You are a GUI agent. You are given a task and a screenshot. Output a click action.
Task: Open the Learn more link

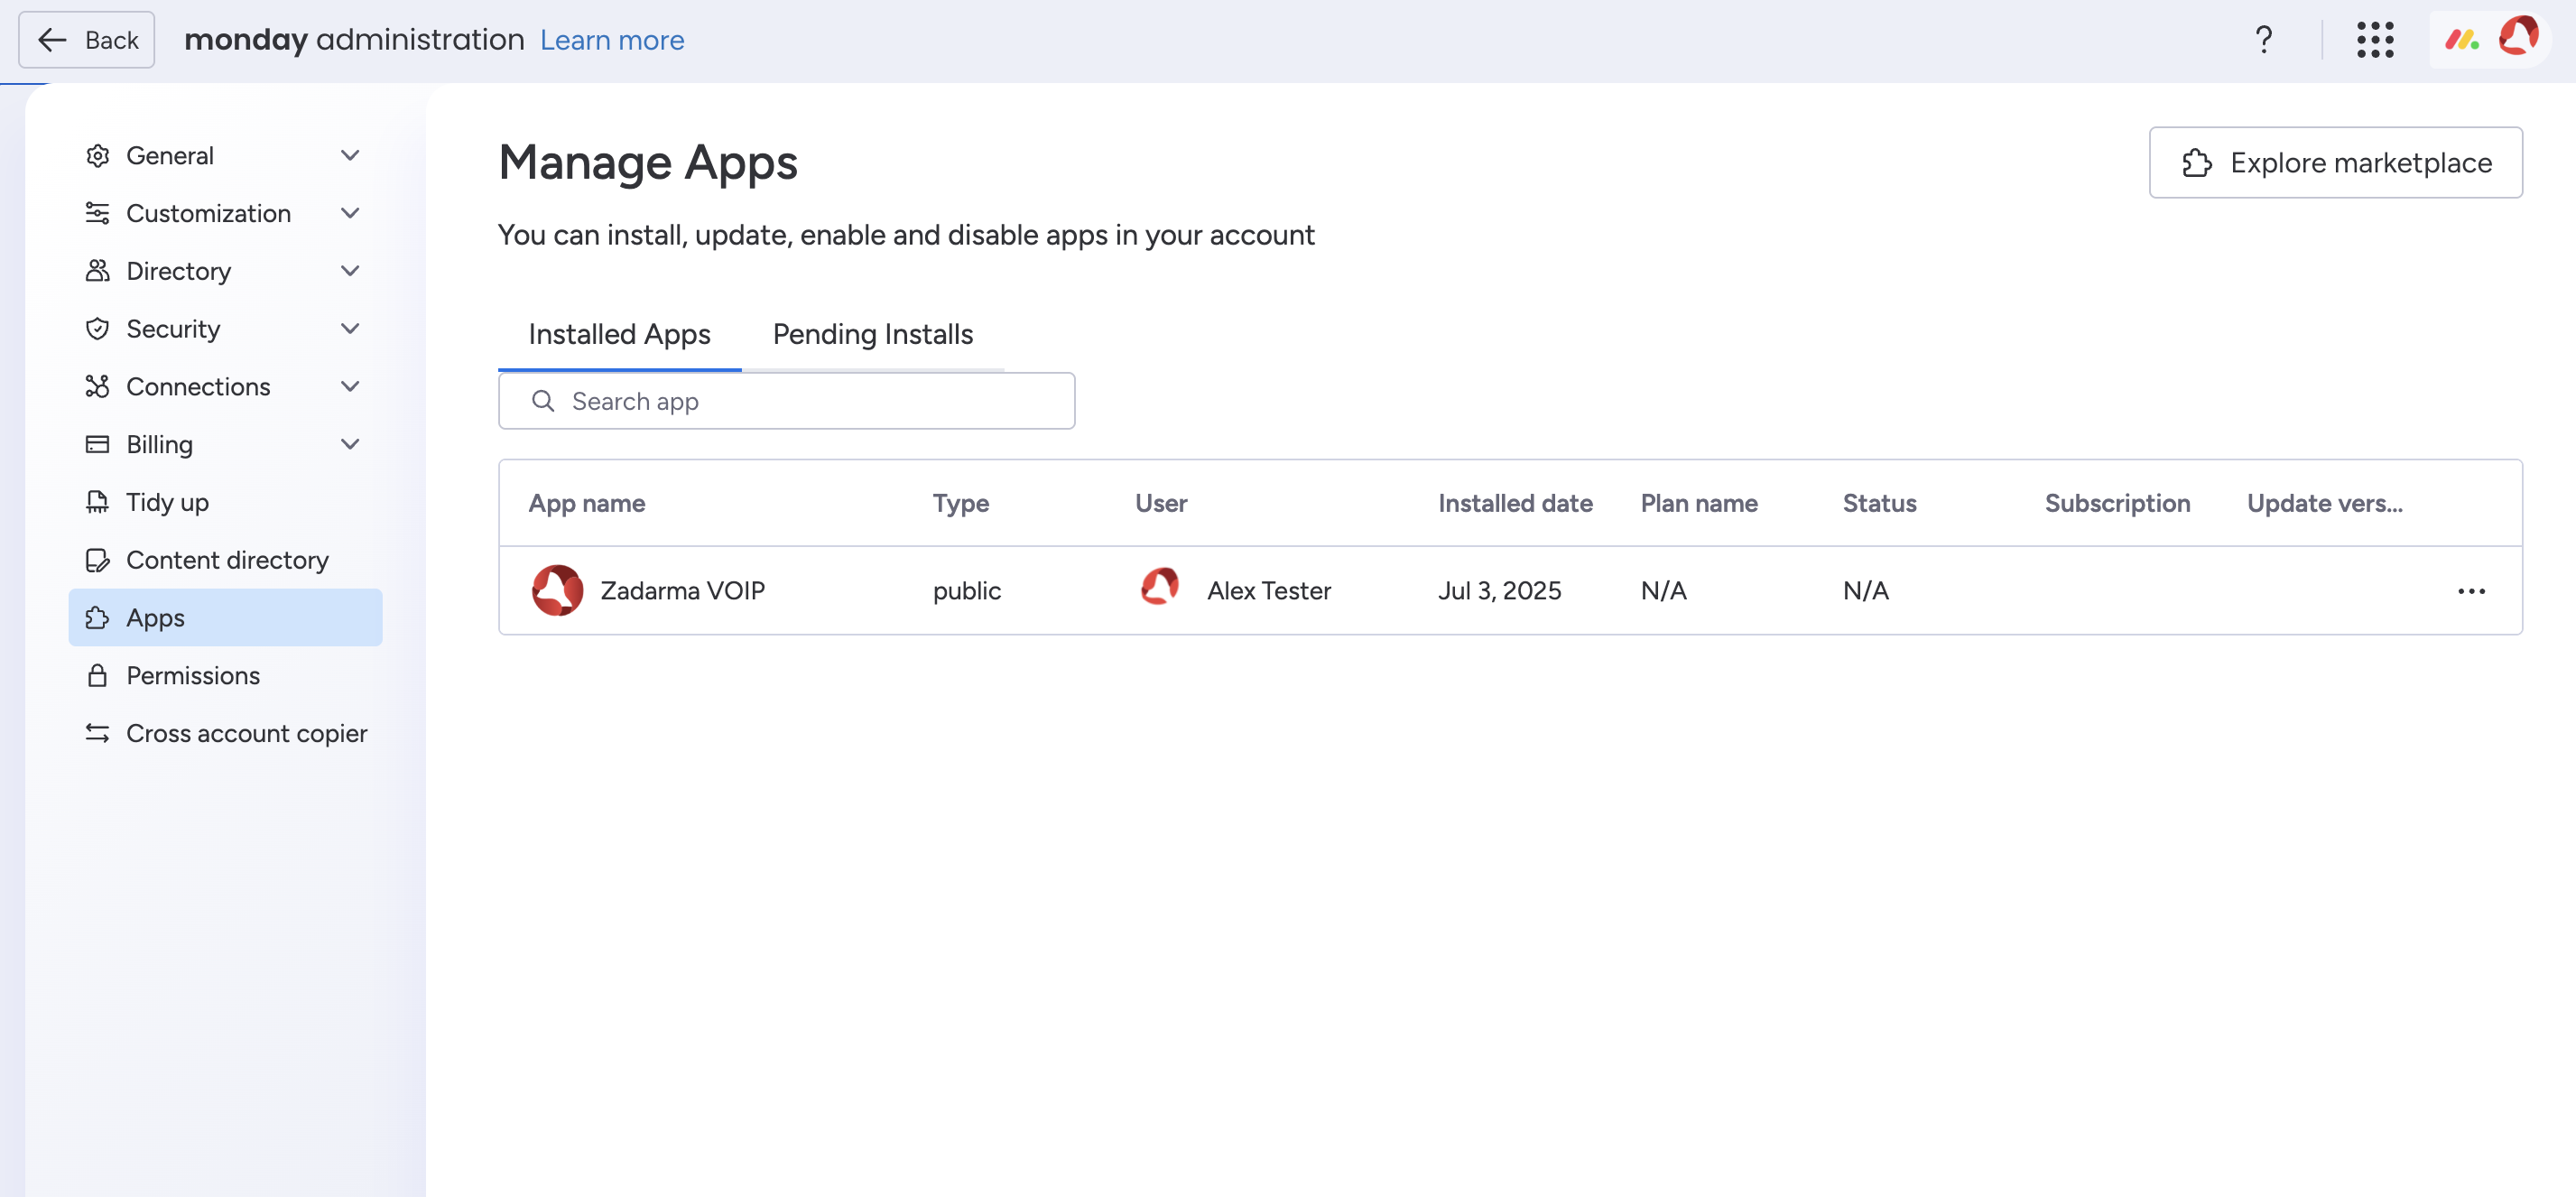click(612, 40)
